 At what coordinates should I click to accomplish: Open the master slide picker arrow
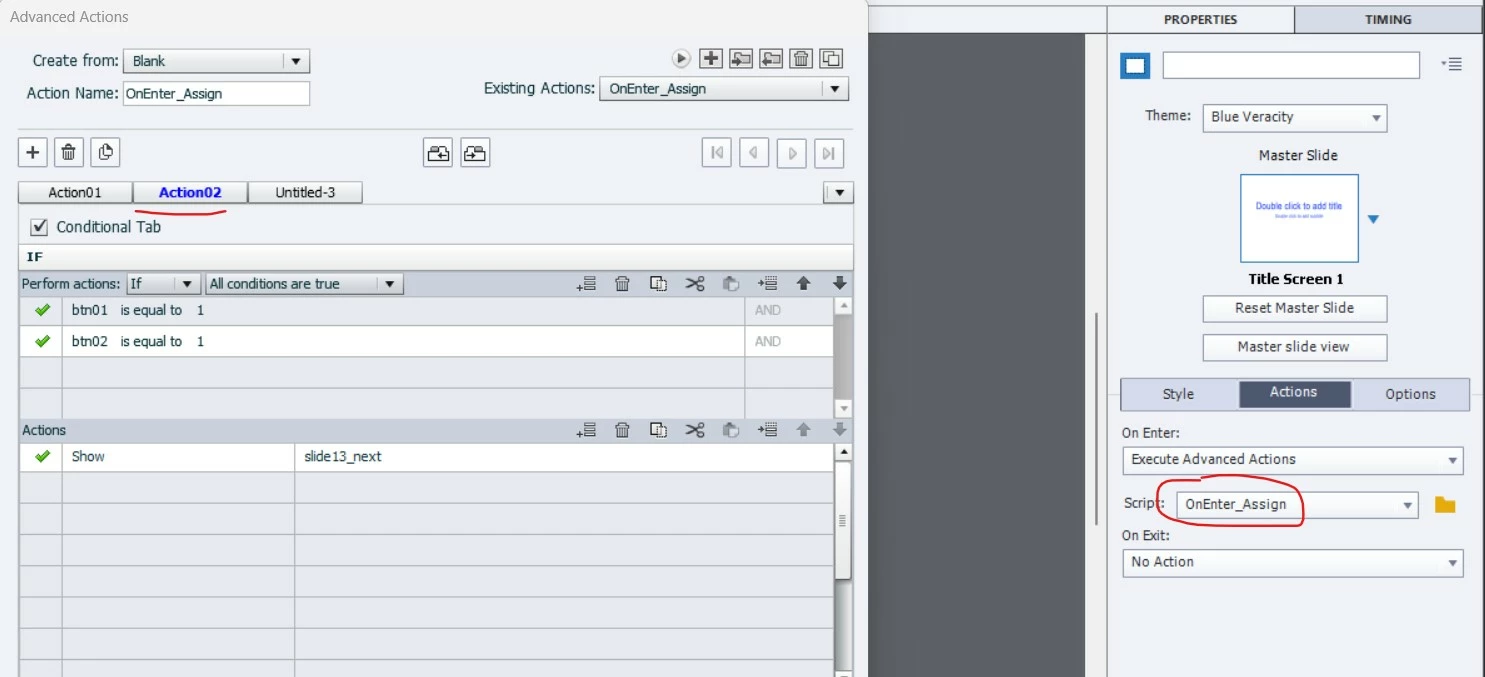click(1373, 219)
